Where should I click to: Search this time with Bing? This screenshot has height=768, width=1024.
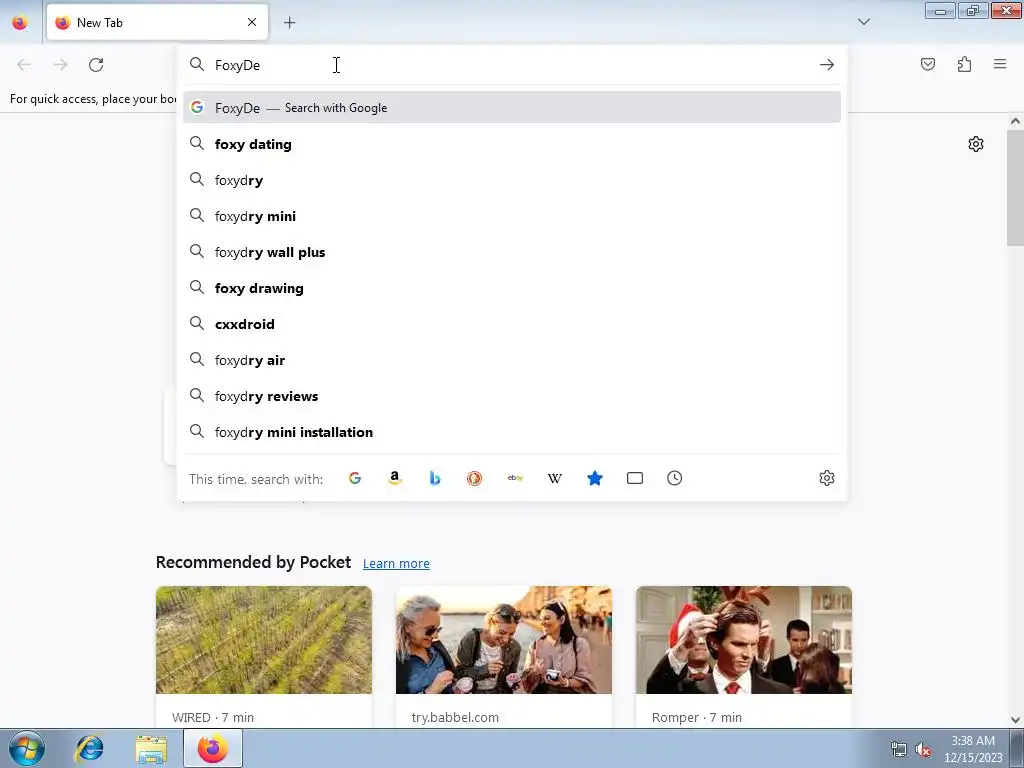pos(435,478)
